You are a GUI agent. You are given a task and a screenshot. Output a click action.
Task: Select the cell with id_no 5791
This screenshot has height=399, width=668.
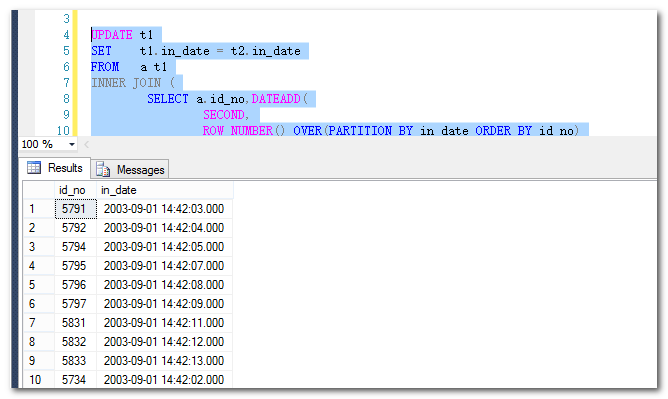click(75, 209)
